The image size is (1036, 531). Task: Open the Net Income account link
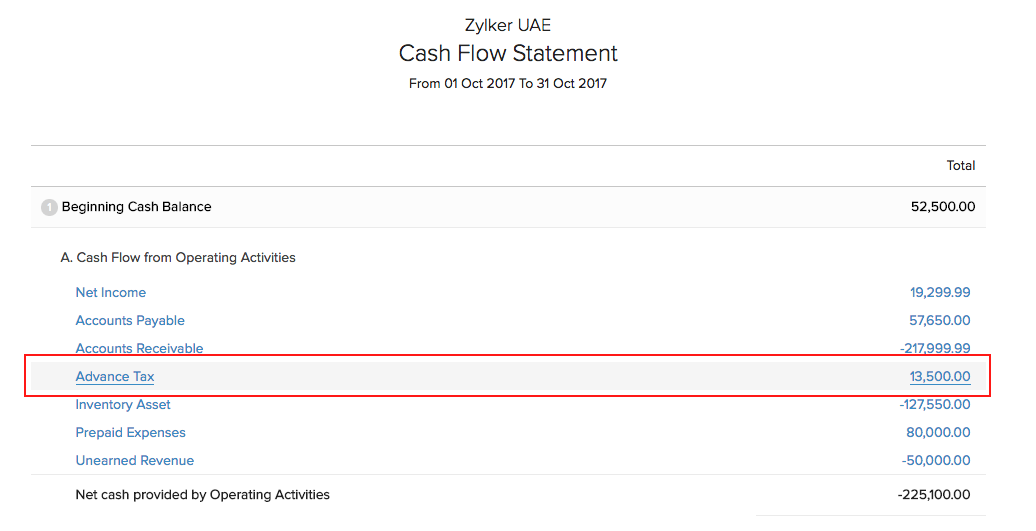point(111,293)
